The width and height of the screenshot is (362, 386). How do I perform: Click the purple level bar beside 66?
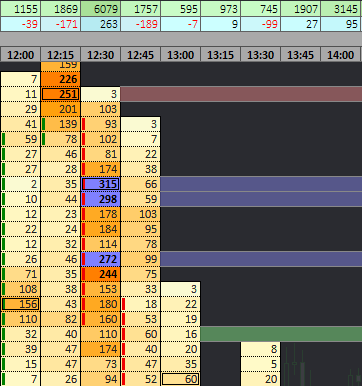pyautogui.click(x=261, y=184)
